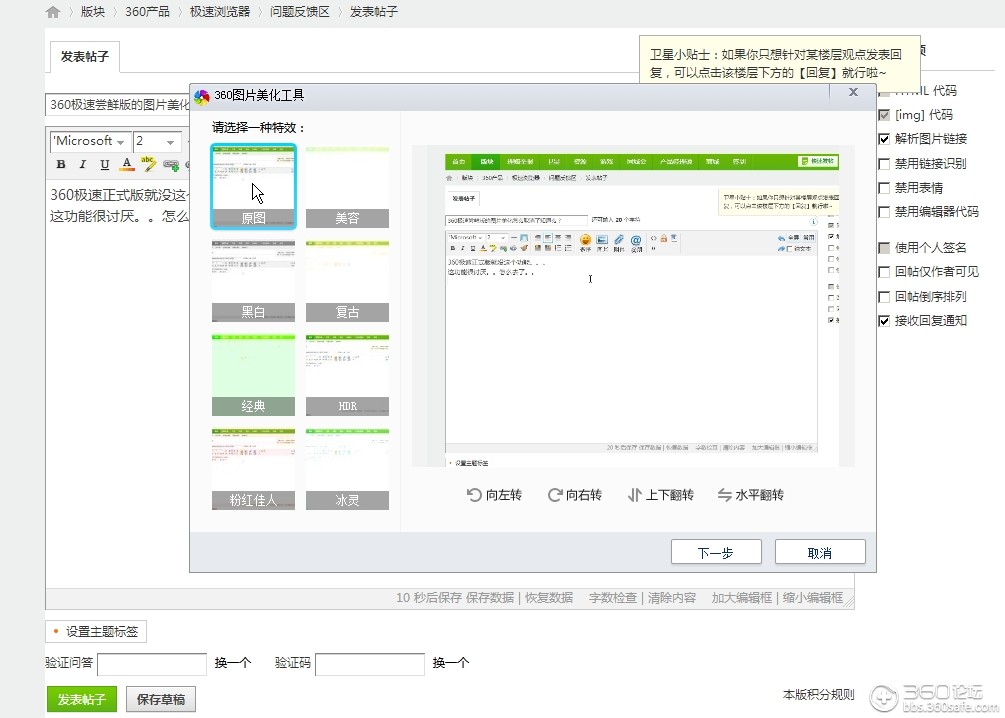The width and height of the screenshot is (1005, 718).
Task: Click 换一个 next to 验证问答
Action: pos(233,663)
